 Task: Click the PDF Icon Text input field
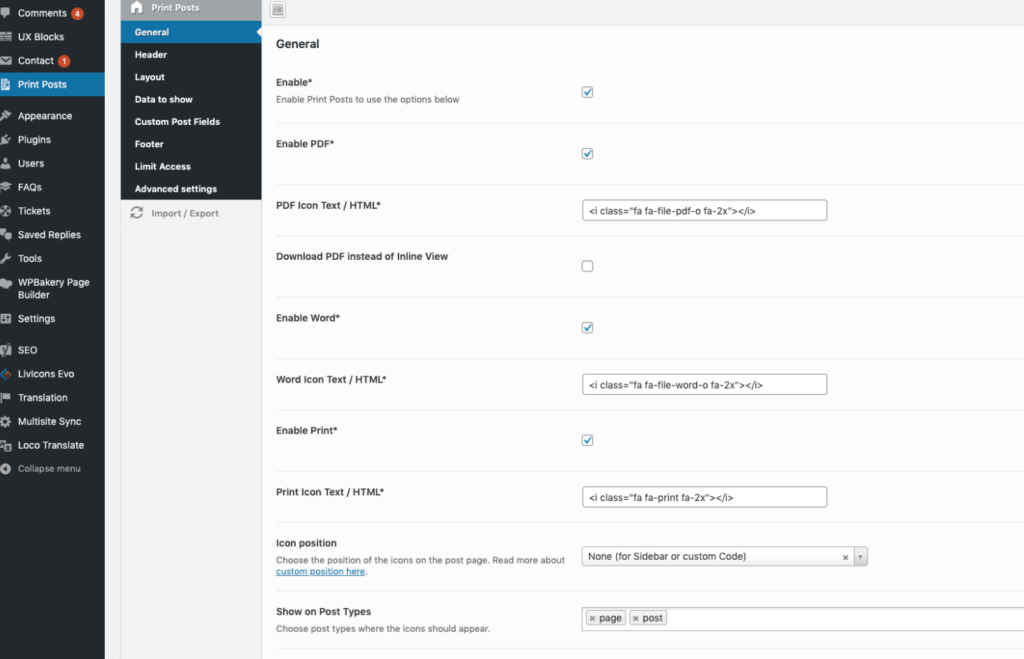click(704, 210)
